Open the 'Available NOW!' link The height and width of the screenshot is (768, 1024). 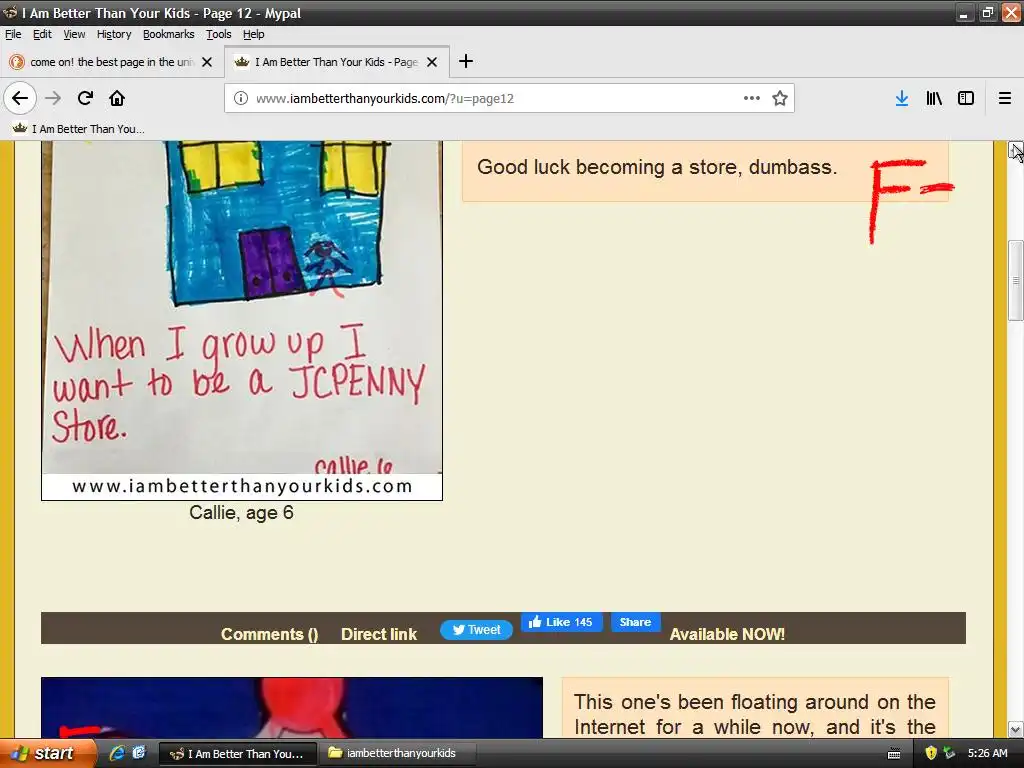click(727, 634)
